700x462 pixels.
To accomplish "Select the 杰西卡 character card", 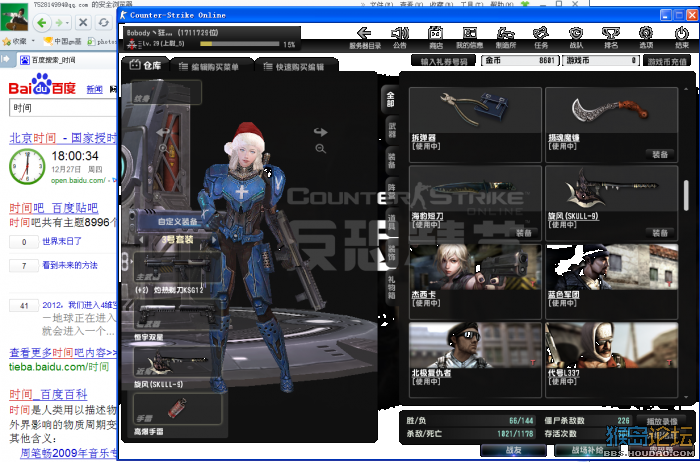I will pos(475,282).
